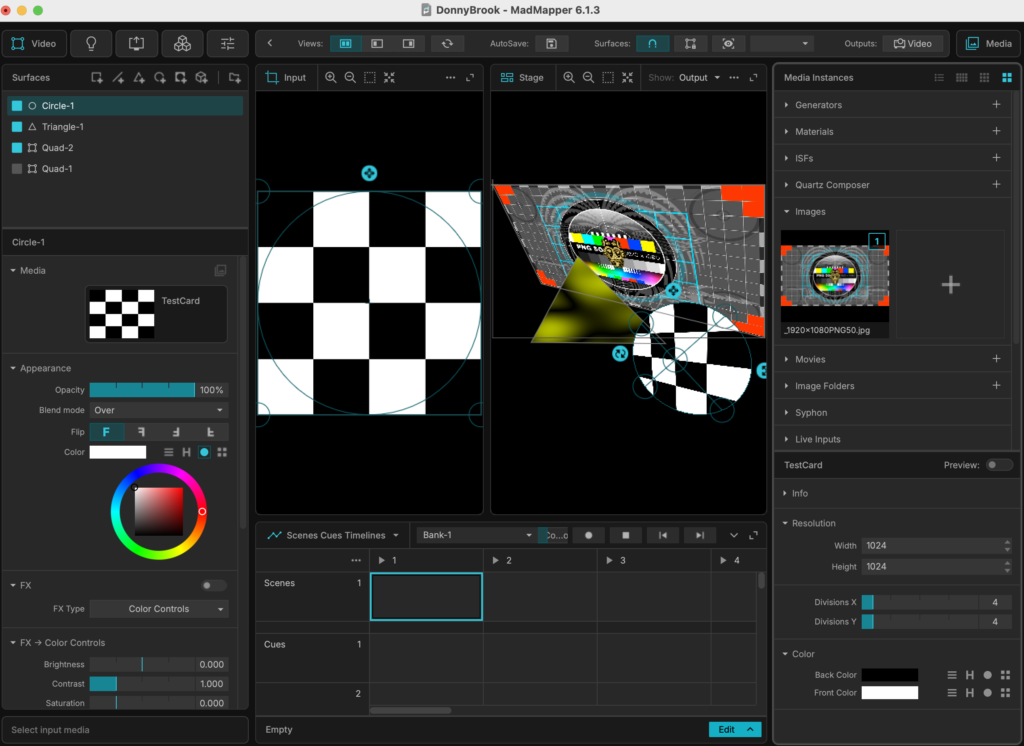Switch to the Video workspace tab
The image size is (1024, 746).
(35, 44)
